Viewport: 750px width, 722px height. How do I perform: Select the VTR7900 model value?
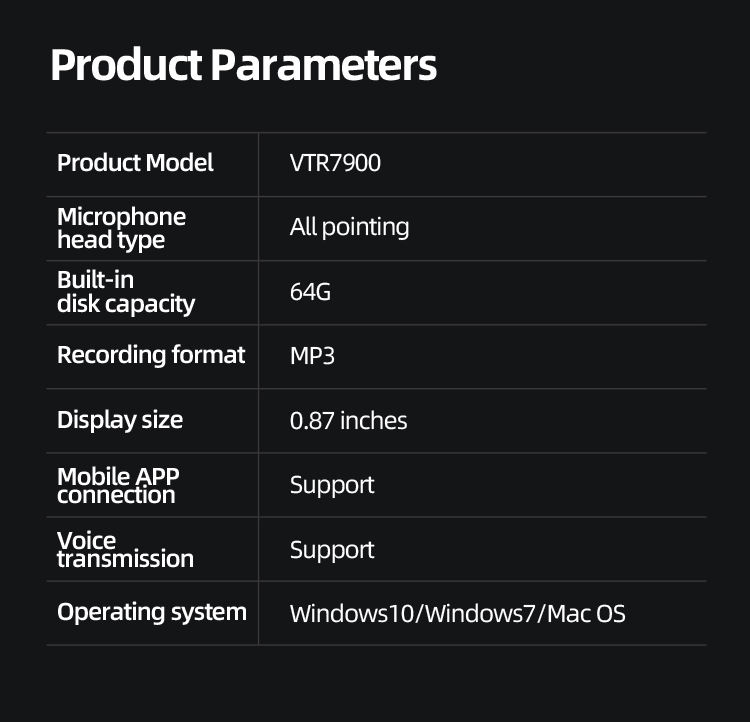pos(335,163)
